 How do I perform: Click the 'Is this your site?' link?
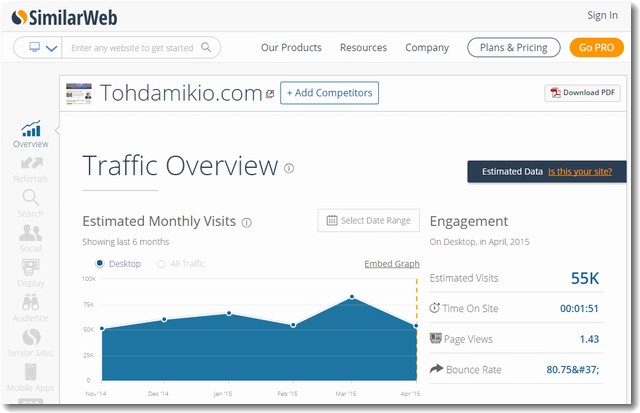pos(580,171)
